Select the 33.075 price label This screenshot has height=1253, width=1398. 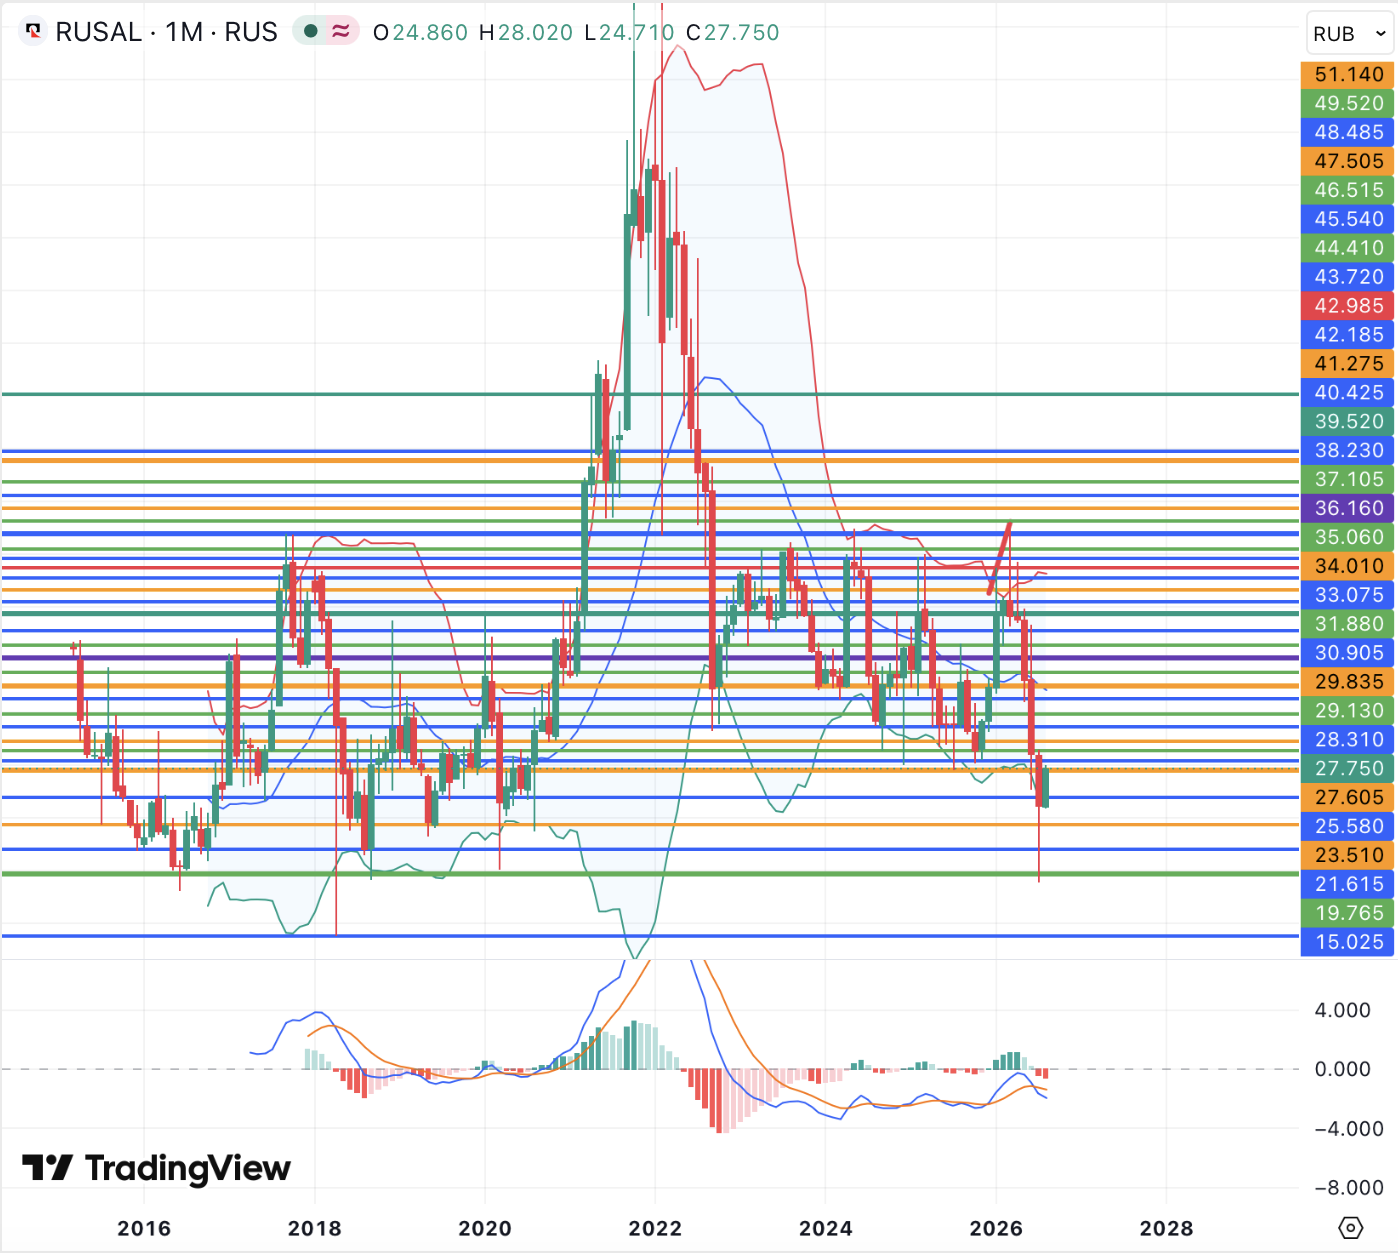tap(1347, 597)
